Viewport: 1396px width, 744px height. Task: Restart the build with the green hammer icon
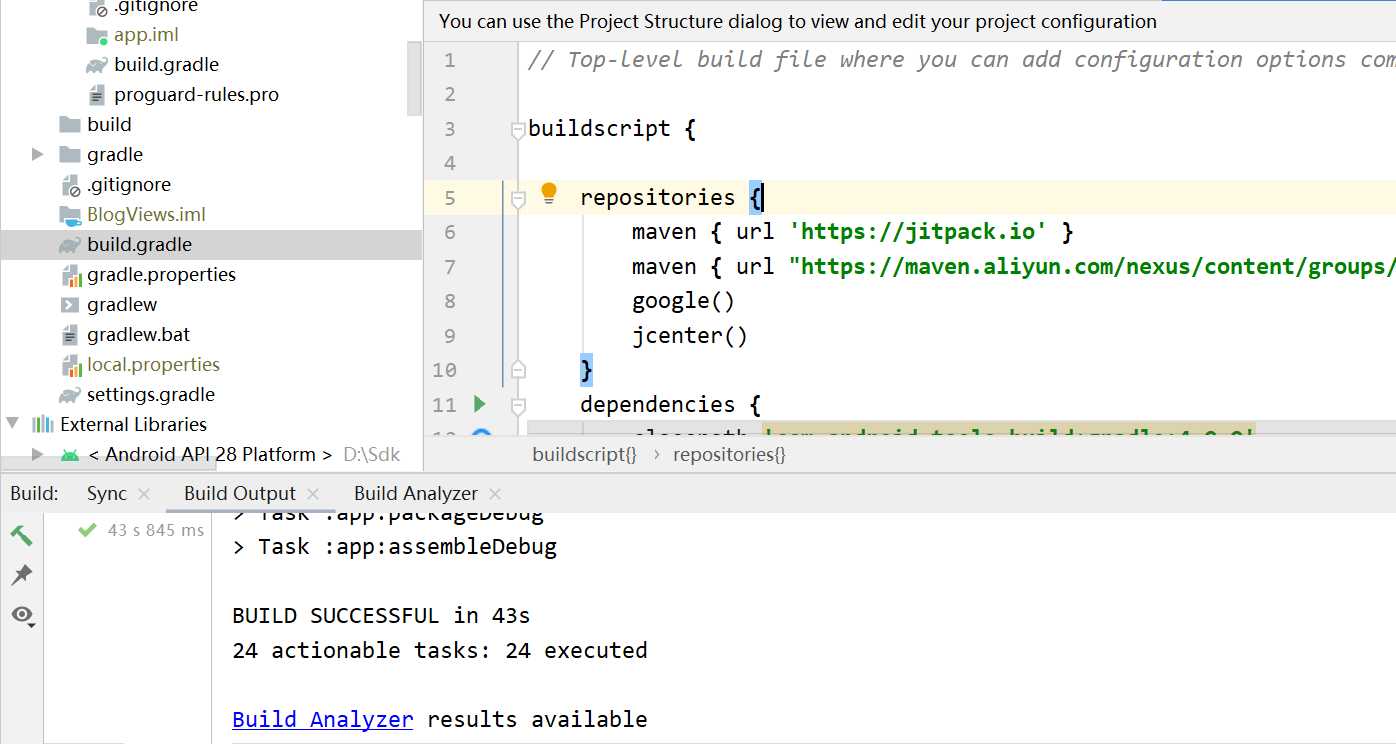pyautogui.click(x=21, y=535)
